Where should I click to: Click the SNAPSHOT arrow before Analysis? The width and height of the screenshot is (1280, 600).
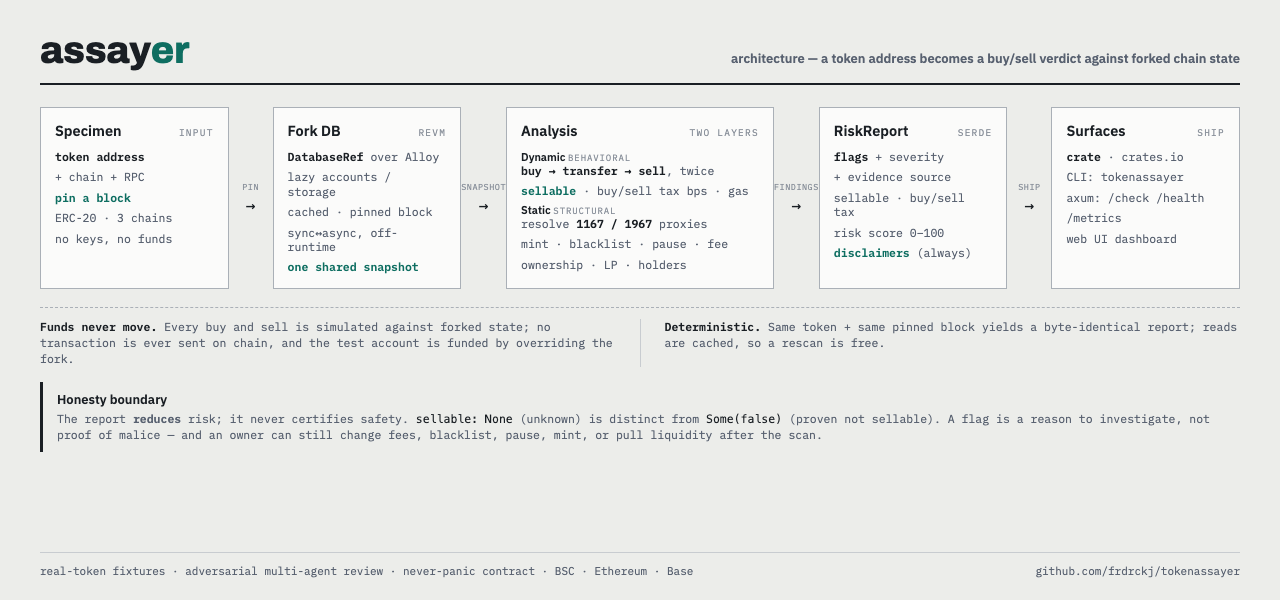point(483,206)
